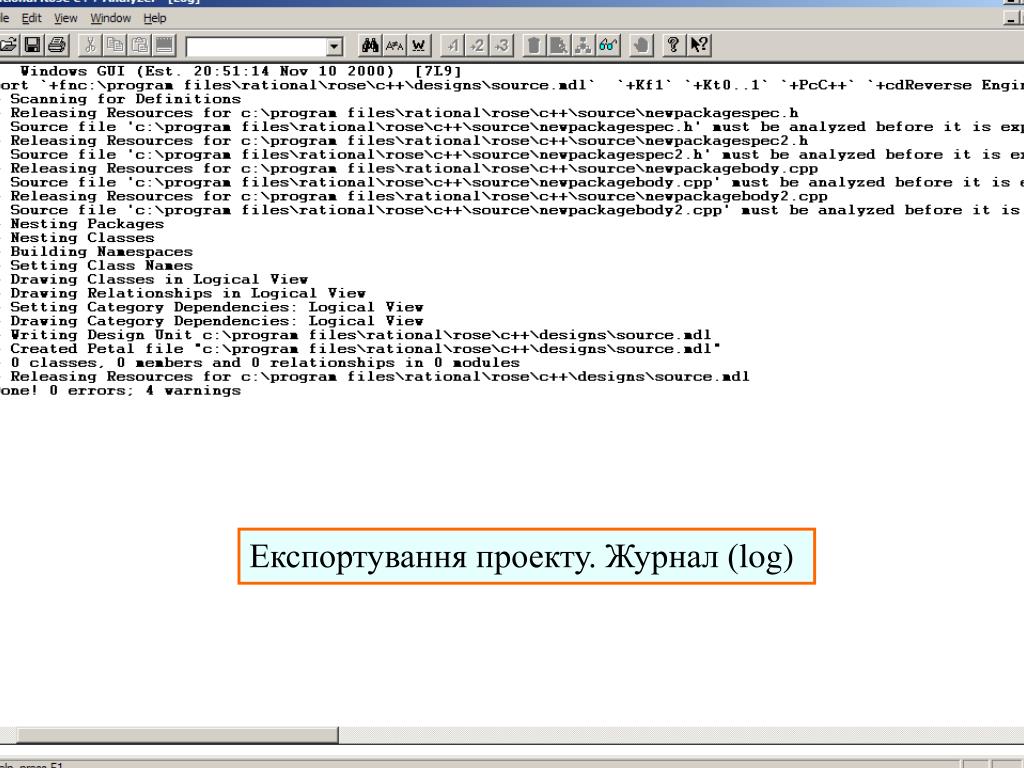The image size is (1024, 768).
Task: Click the Paste clipboard icon
Action: pyautogui.click(x=140, y=45)
